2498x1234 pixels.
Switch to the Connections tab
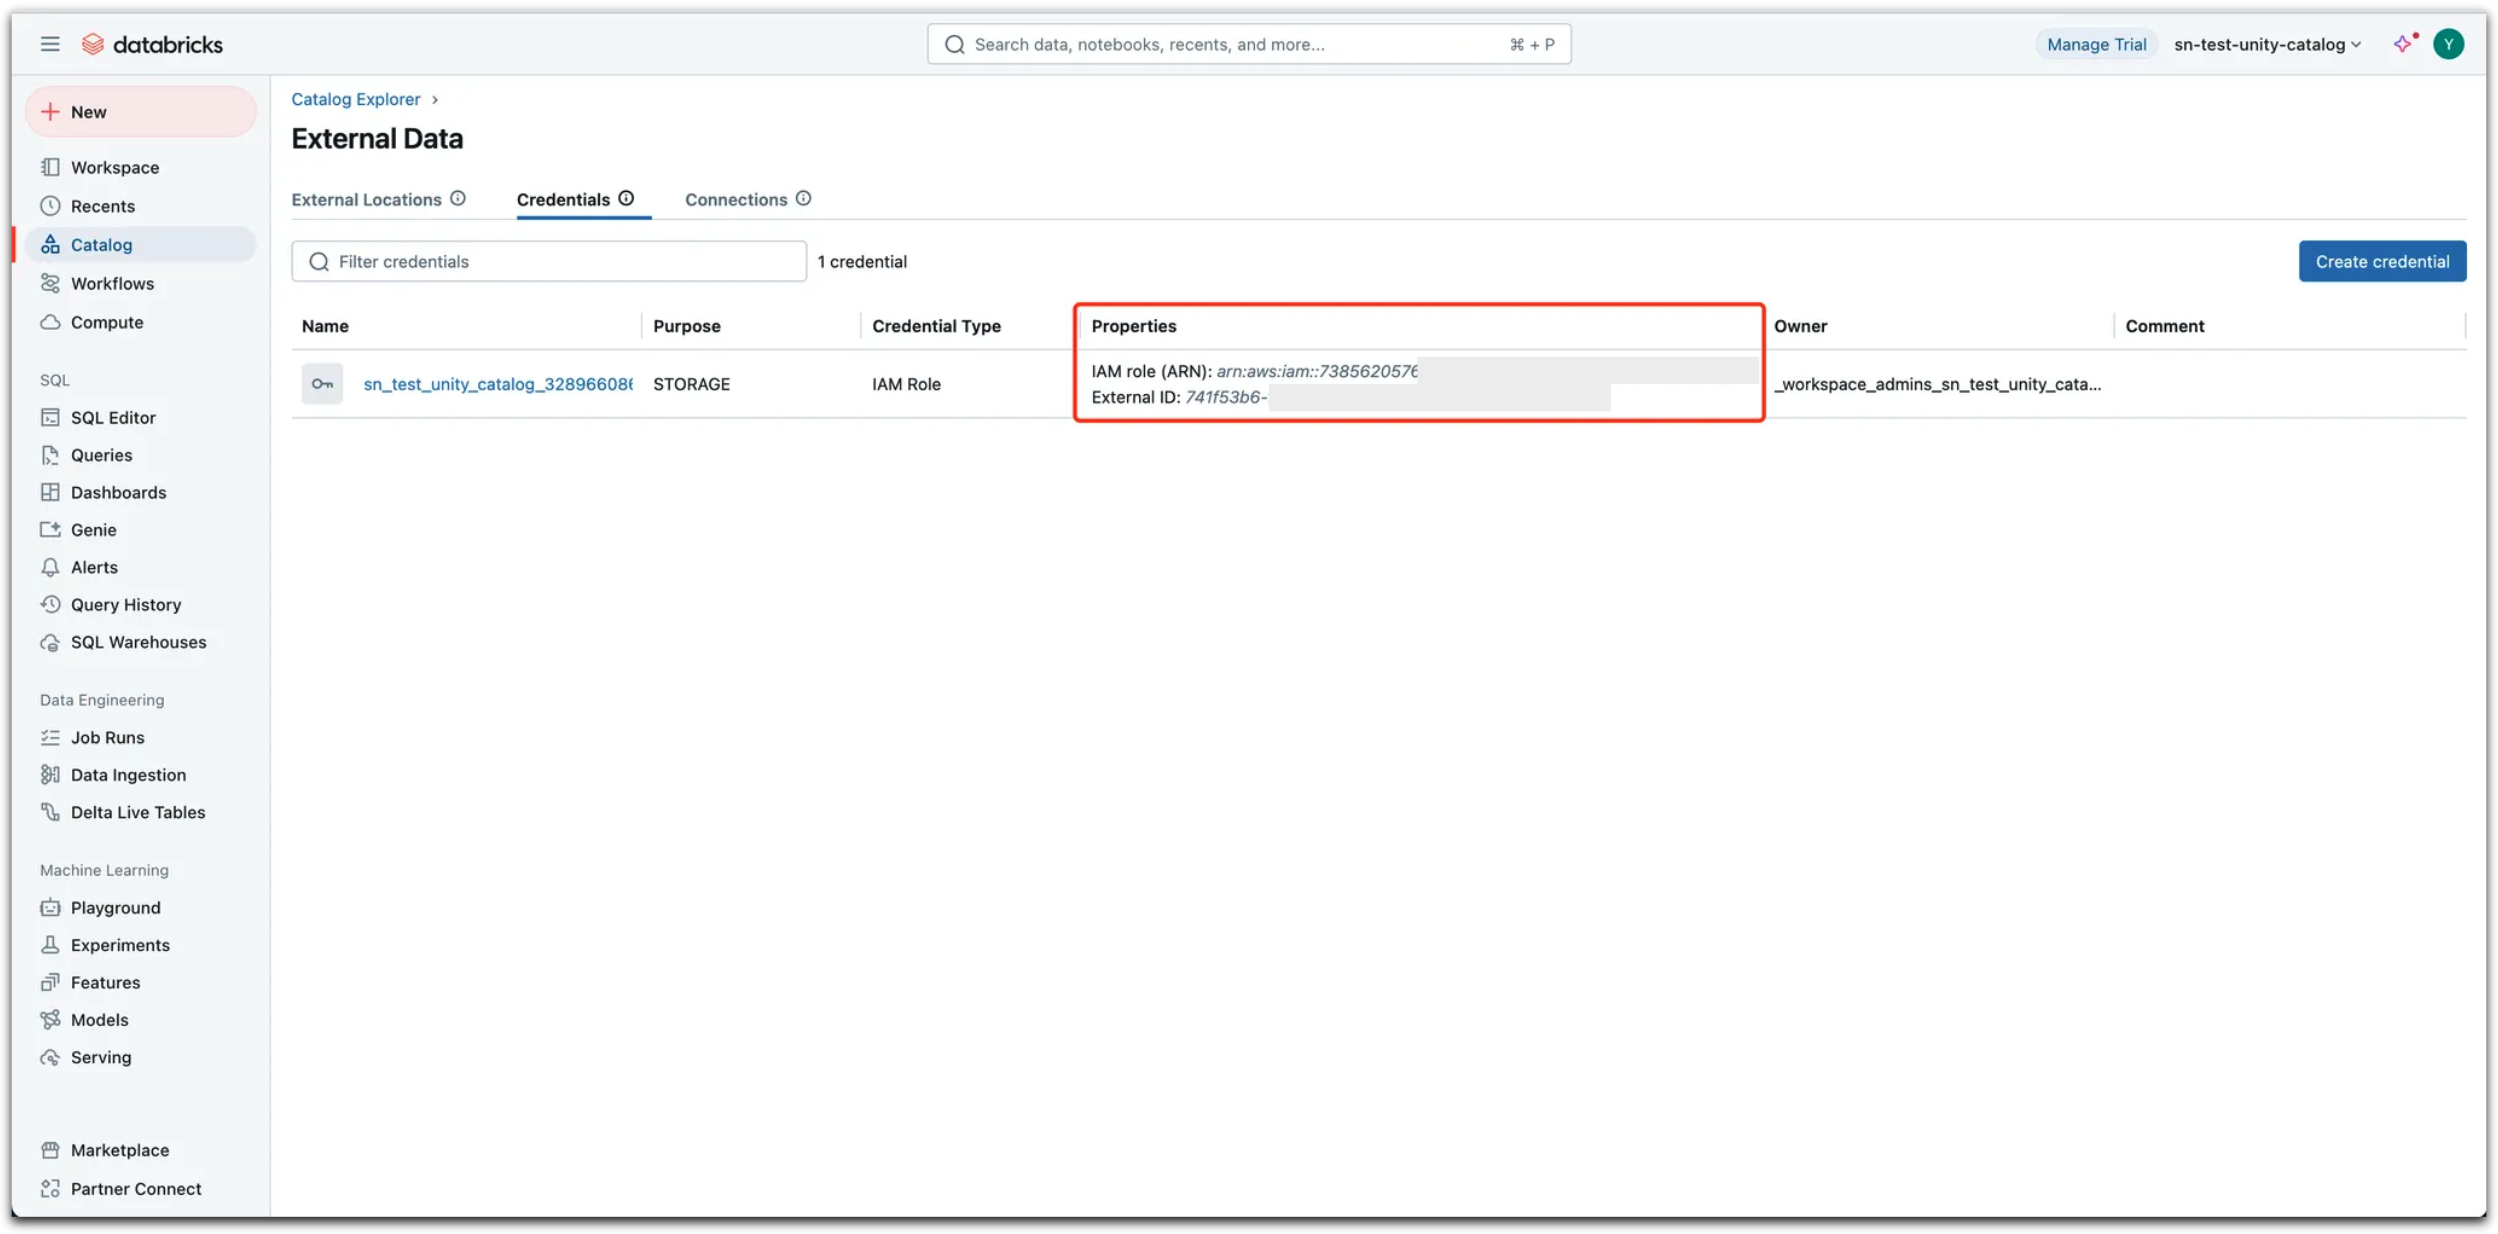point(736,200)
